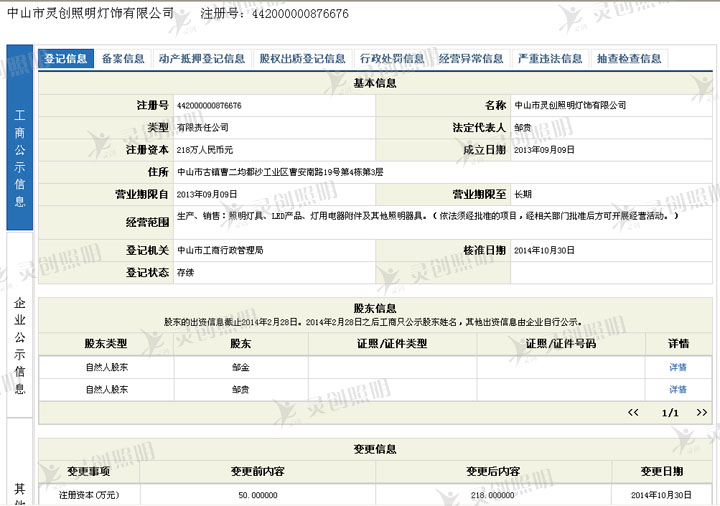
Task: Click the 218.000000 post-change value
Action: coord(493,495)
